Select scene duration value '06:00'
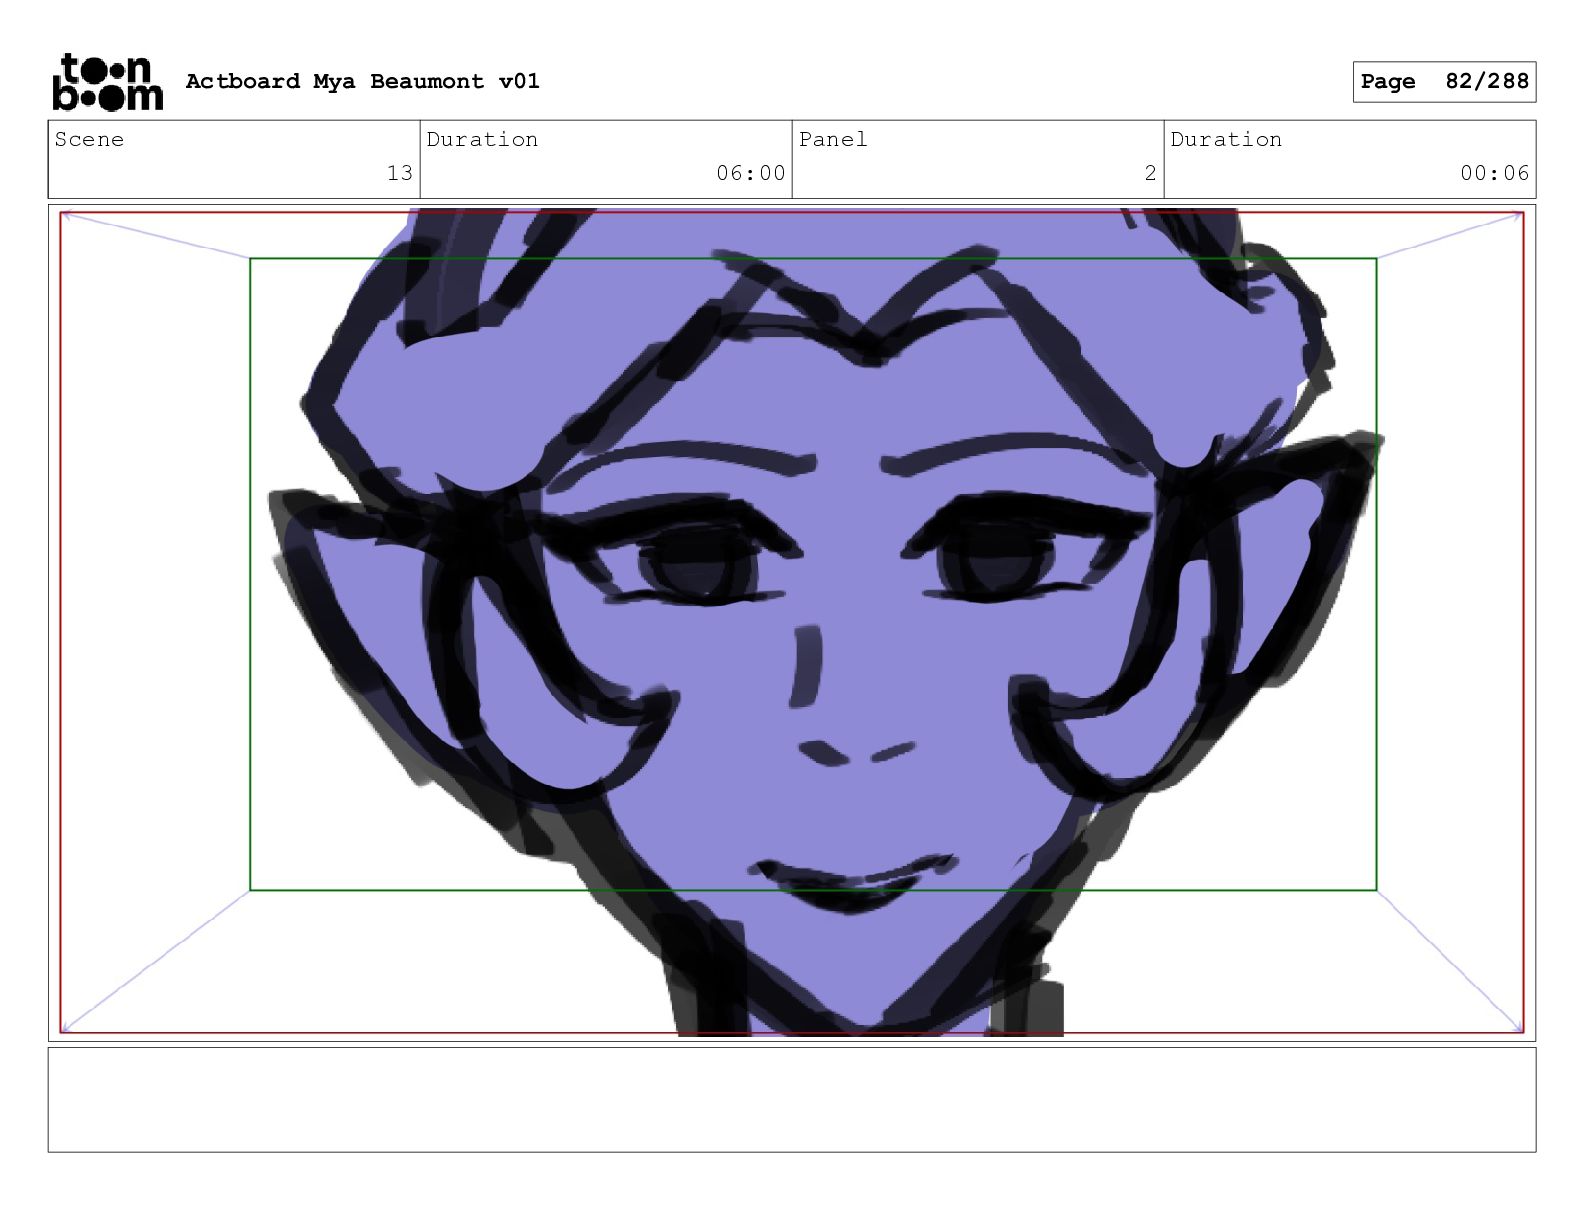Screen dimensions: 1584x1224 click(x=750, y=173)
